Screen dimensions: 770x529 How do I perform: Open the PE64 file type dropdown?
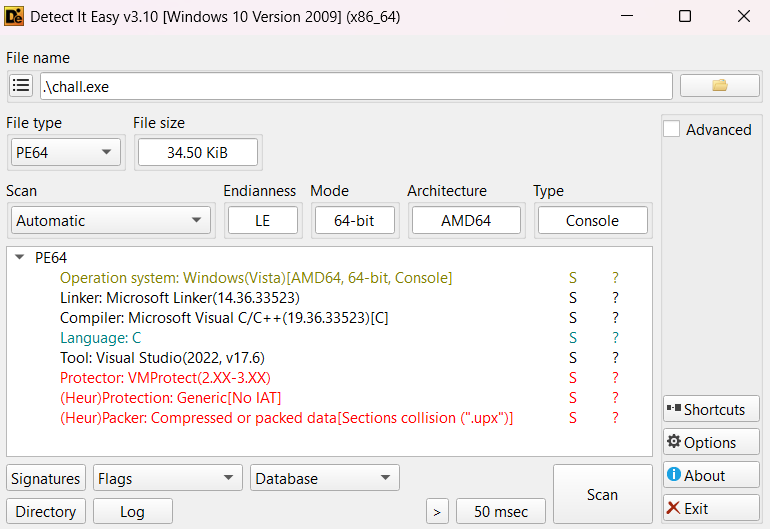pyautogui.click(x=64, y=152)
